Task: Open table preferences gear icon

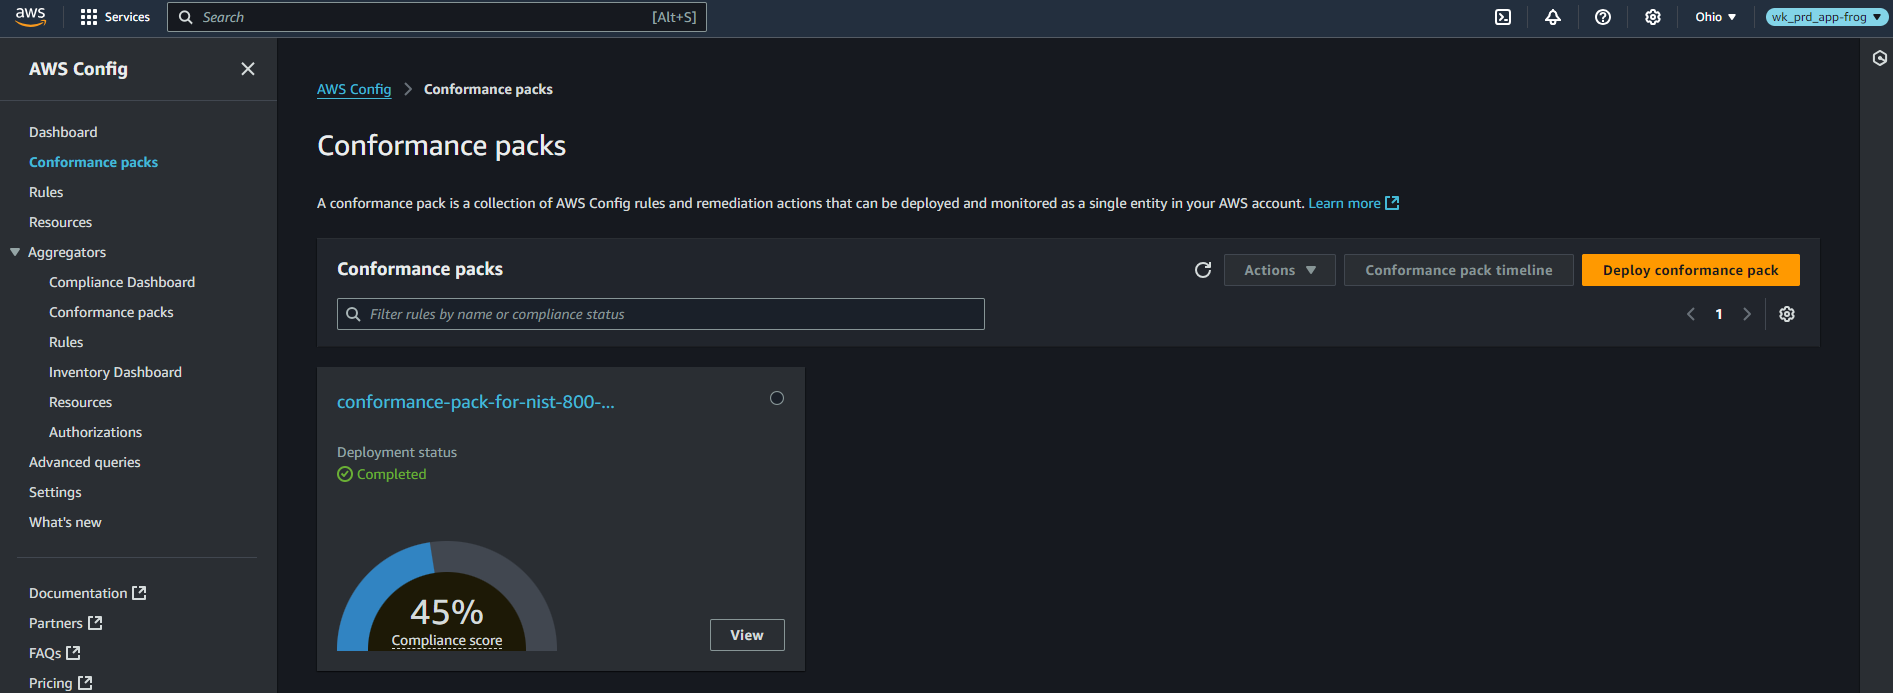Action: (1787, 314)
